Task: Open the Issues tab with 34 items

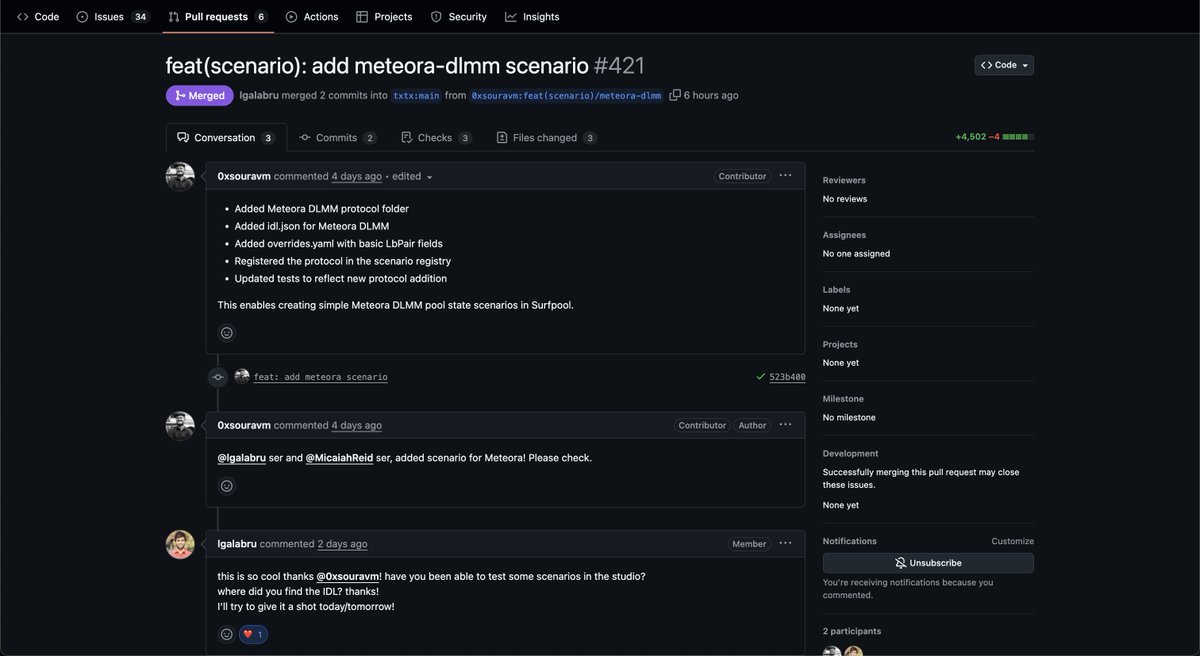Action: tap(112, 16)
